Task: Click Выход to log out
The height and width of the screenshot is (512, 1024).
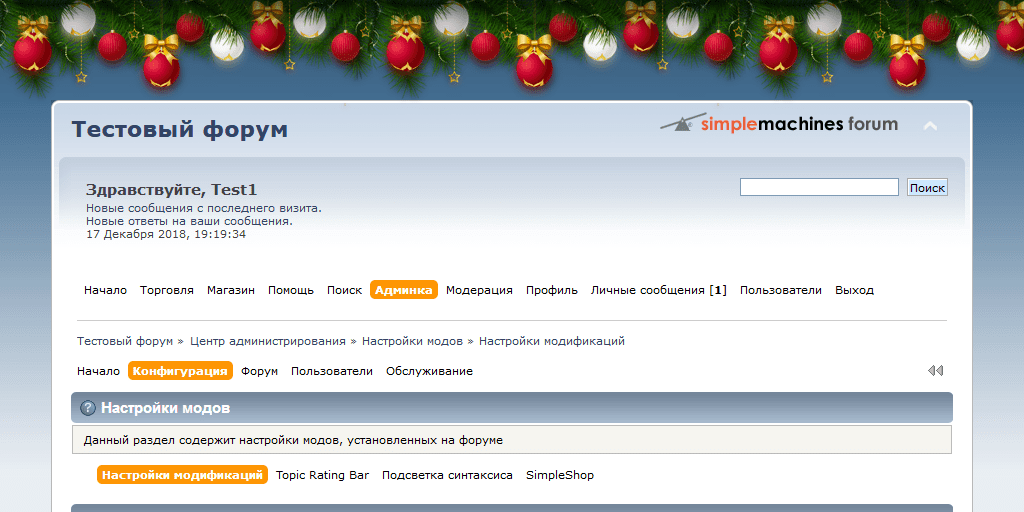Action: (854, 290)
